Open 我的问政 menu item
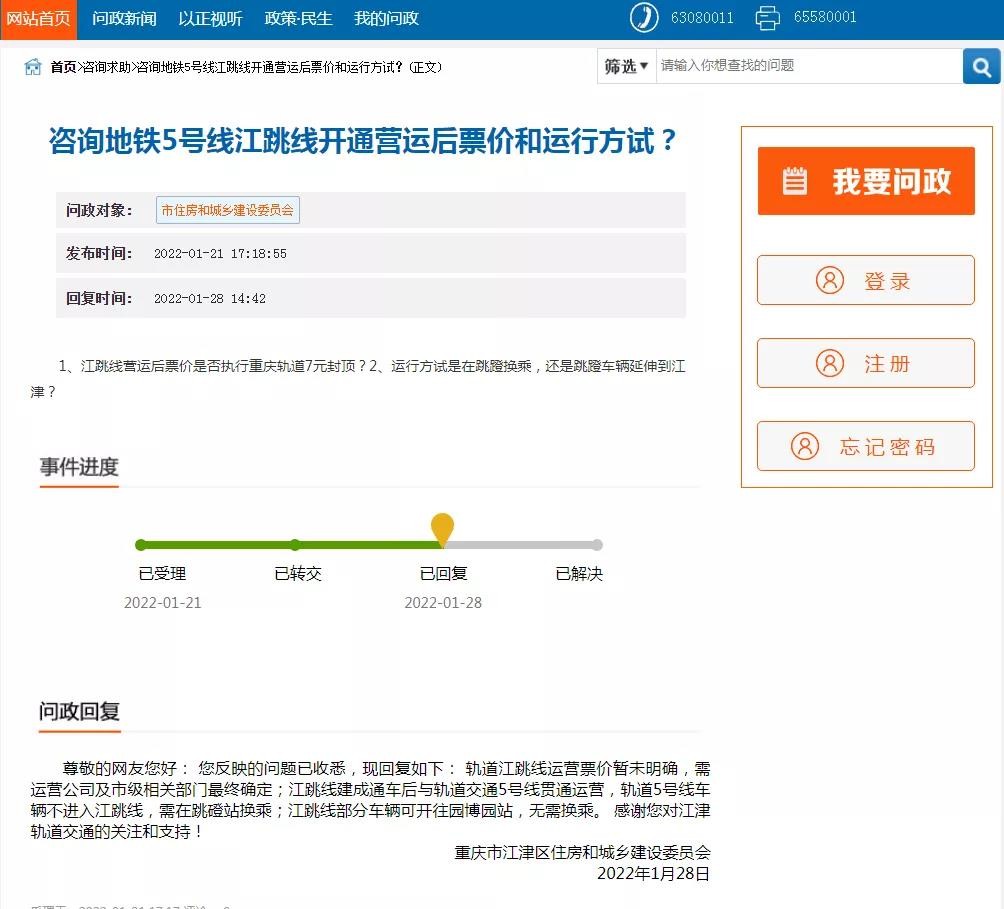1004x909 pixels. pos(386,19)
